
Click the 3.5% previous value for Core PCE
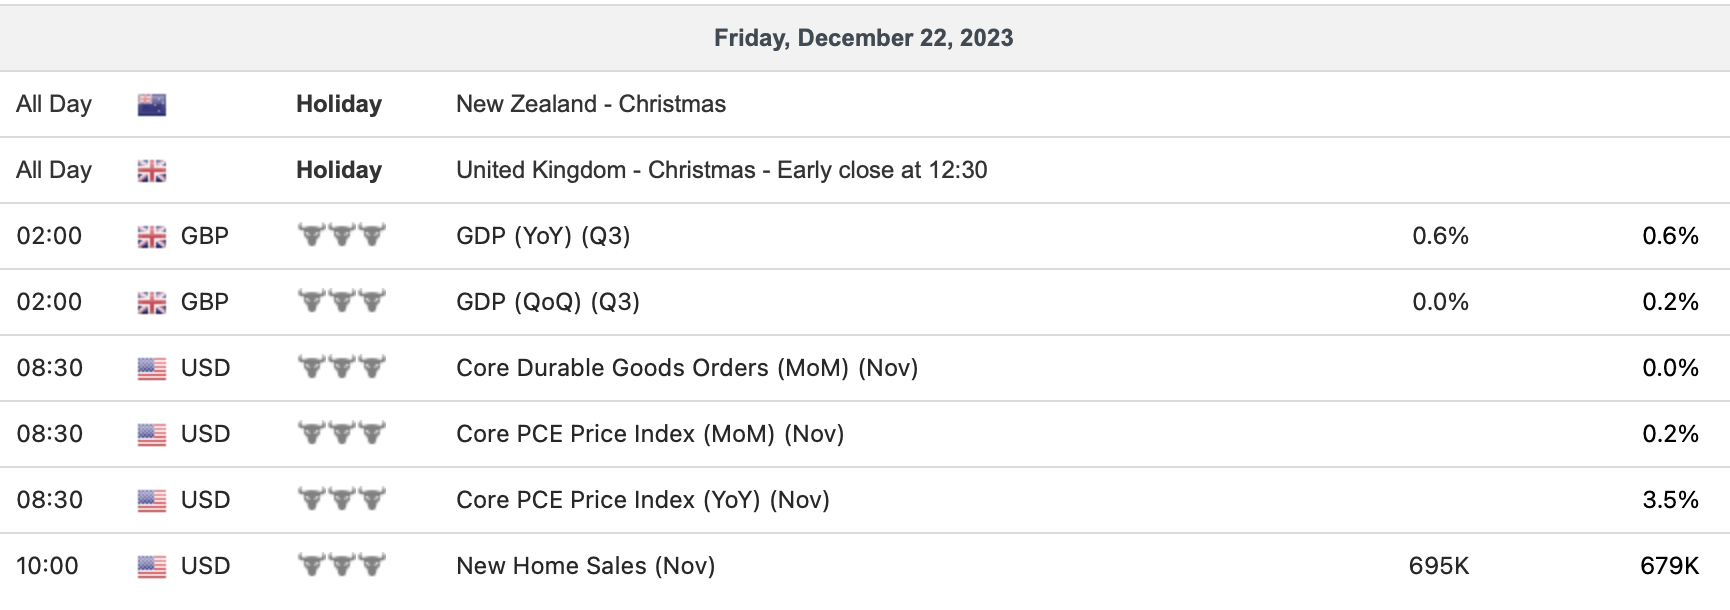[1670, 500]
